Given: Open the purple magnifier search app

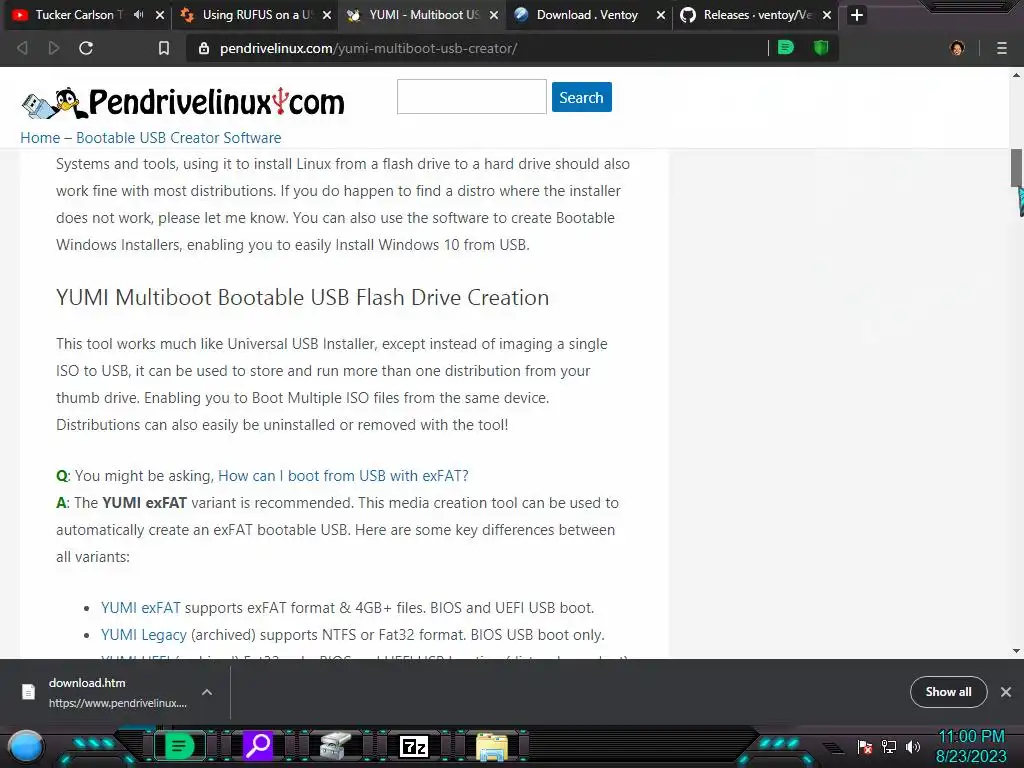Looking at the screenshot, I should pyautogui.click(x=258, y=745).
